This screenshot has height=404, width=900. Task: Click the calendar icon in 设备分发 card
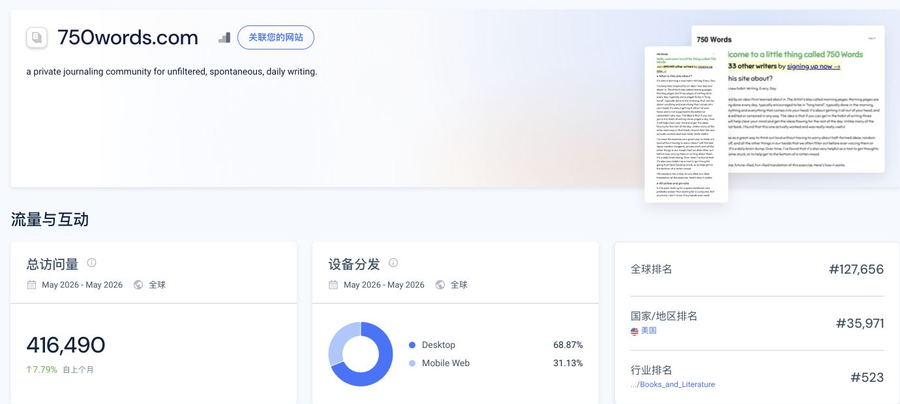(333, 285)
